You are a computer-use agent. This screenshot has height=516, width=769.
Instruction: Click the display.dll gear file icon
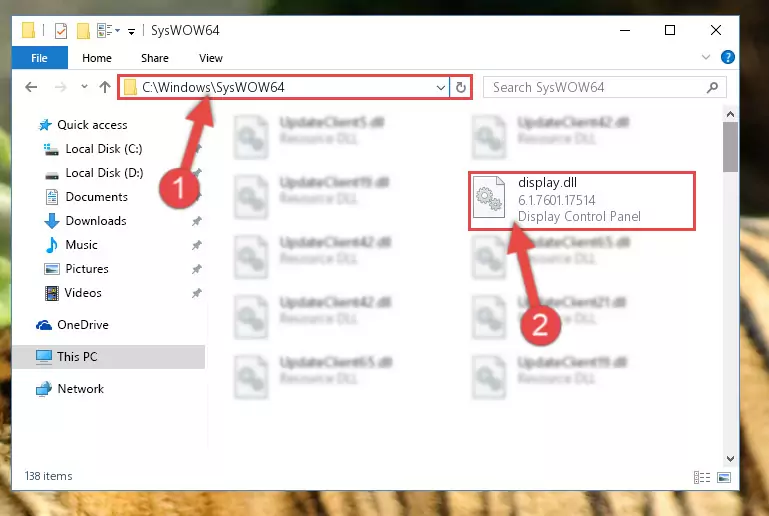click(x=489, y=197)
